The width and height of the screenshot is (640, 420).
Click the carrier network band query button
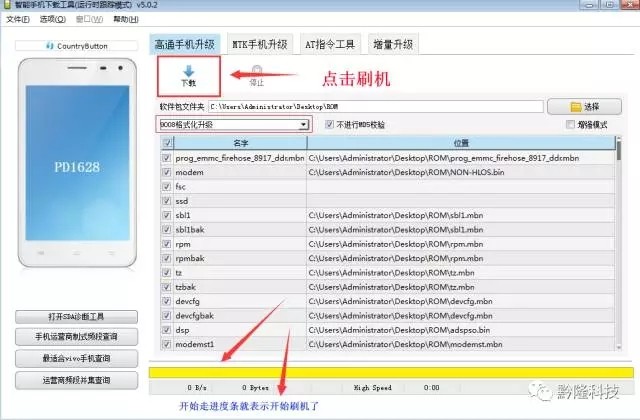click(76, 337)
